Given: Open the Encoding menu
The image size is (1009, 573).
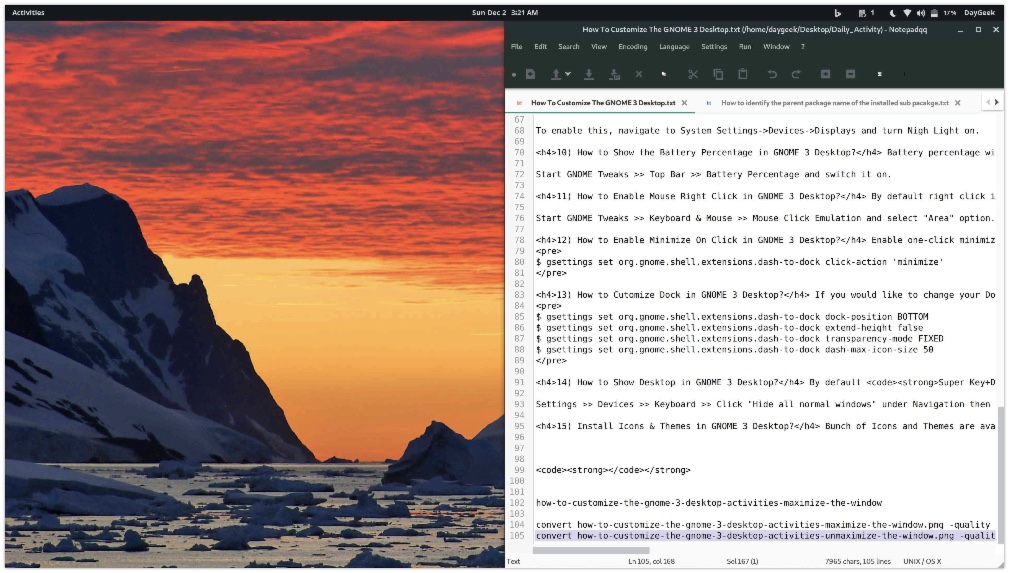Looking at the screenshot, I should pos(632,46).
